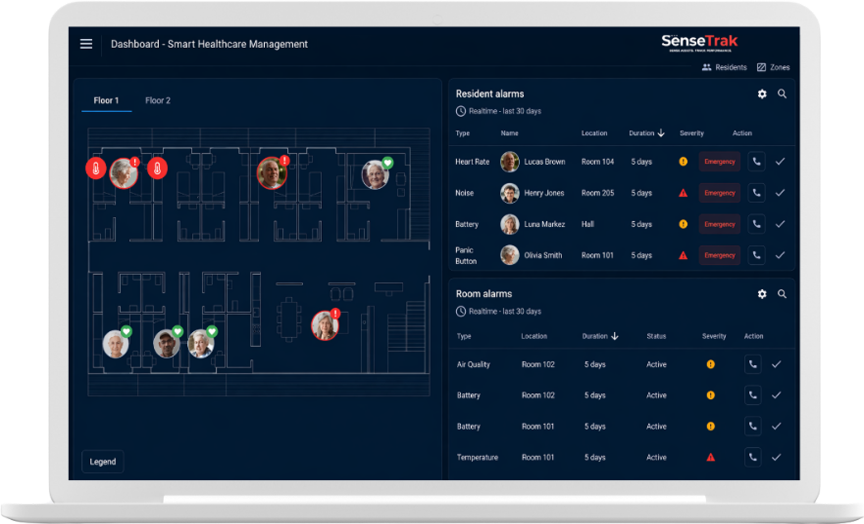Click Emergency button for Olivia Smith
The image size is (864, 524).
720,255
